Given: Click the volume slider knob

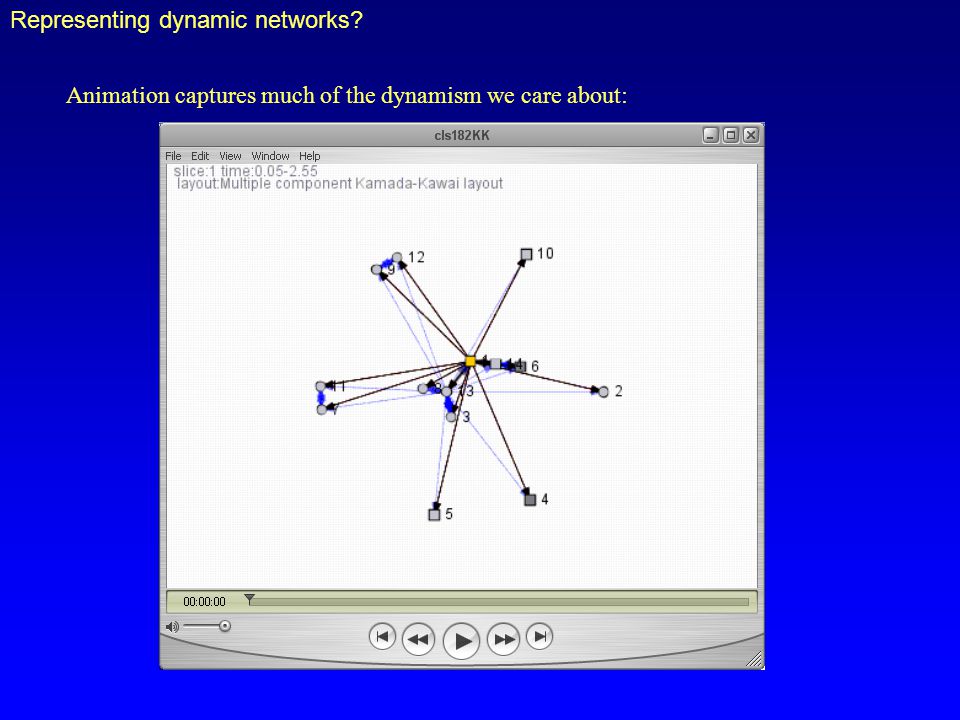Looking at the screenshot, I should pyautogui.click(x=225, y=626).
